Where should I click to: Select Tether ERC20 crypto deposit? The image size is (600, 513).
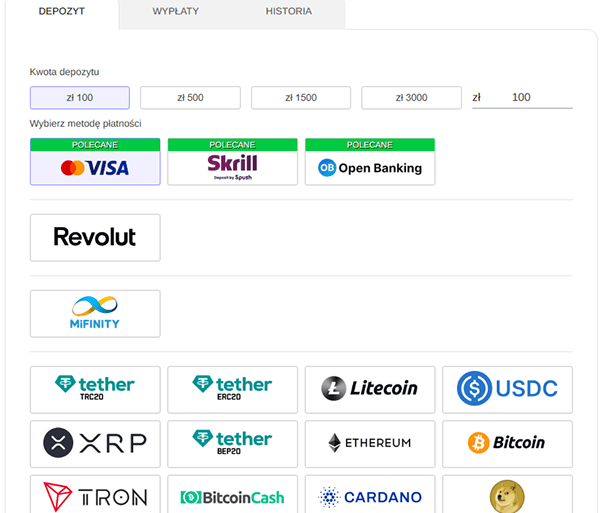coord(232,389)
